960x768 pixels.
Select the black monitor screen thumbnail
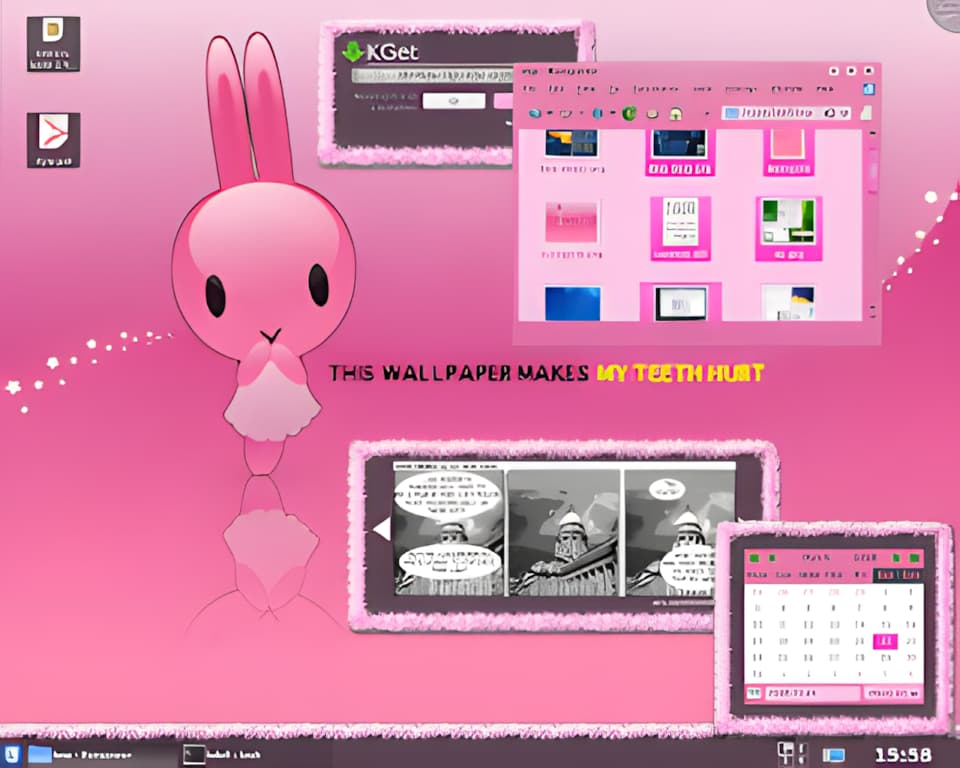coord(680,303)
